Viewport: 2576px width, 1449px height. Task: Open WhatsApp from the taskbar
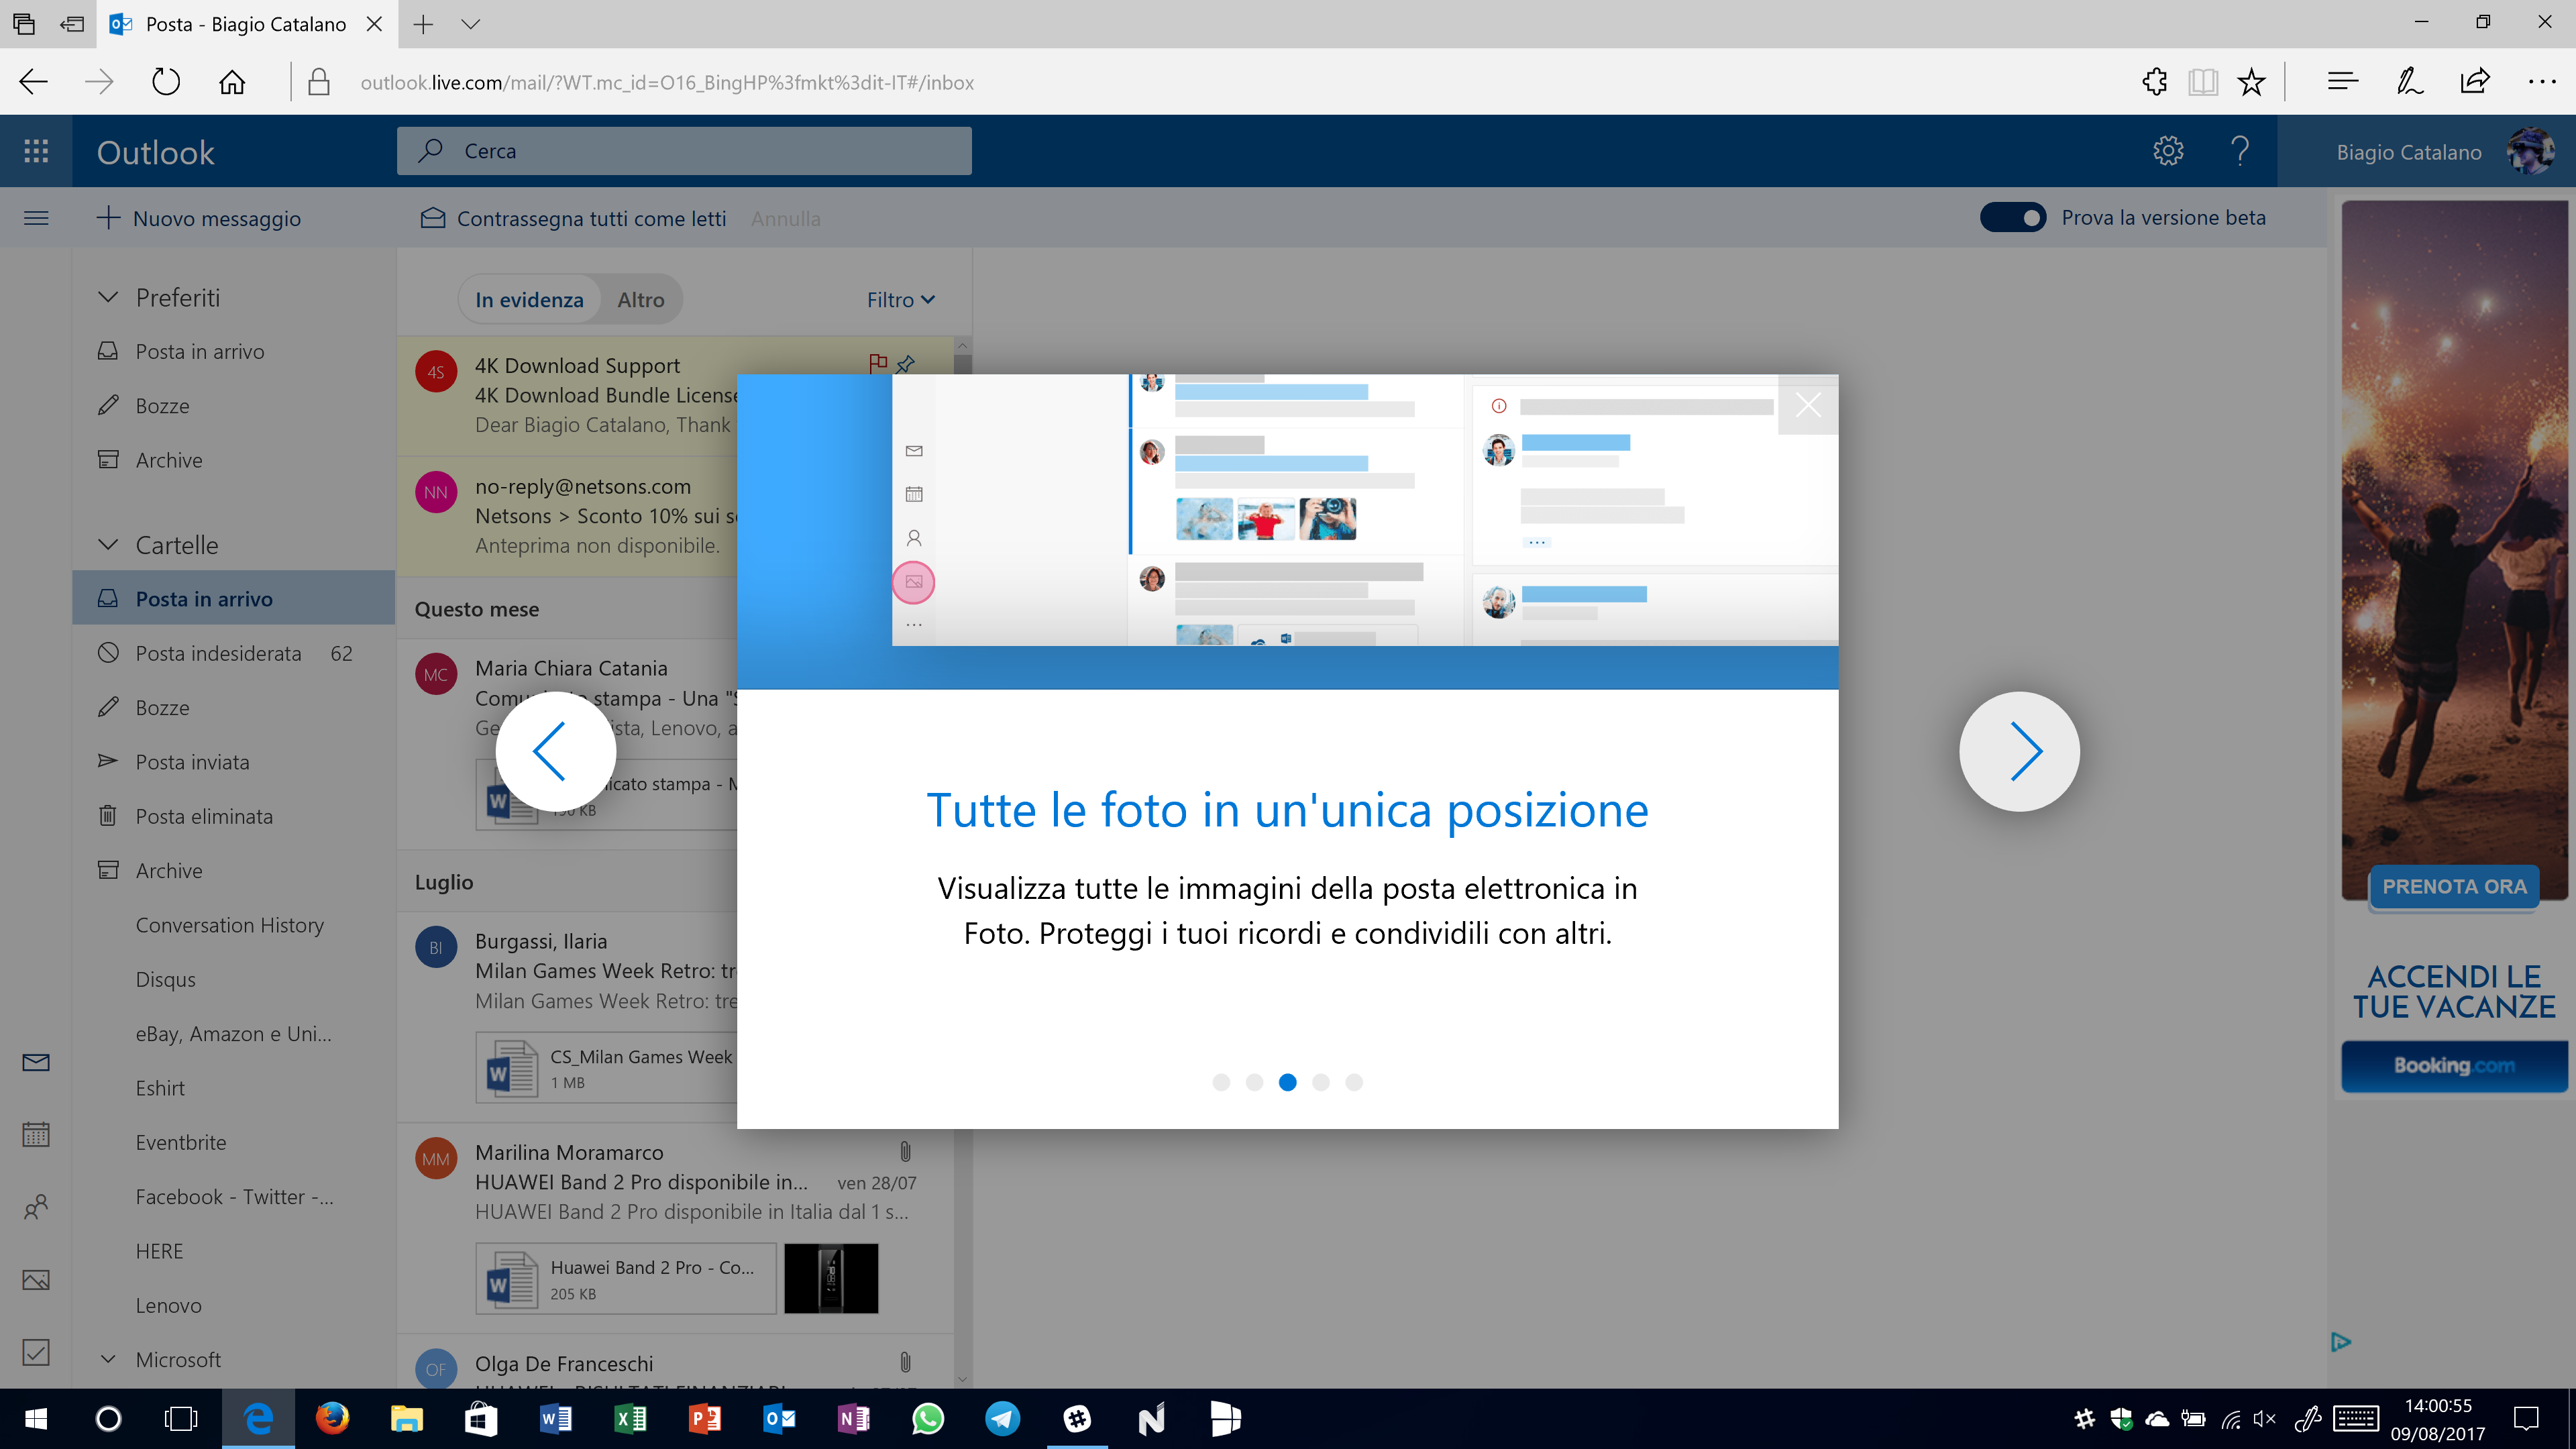(928, 1418)
